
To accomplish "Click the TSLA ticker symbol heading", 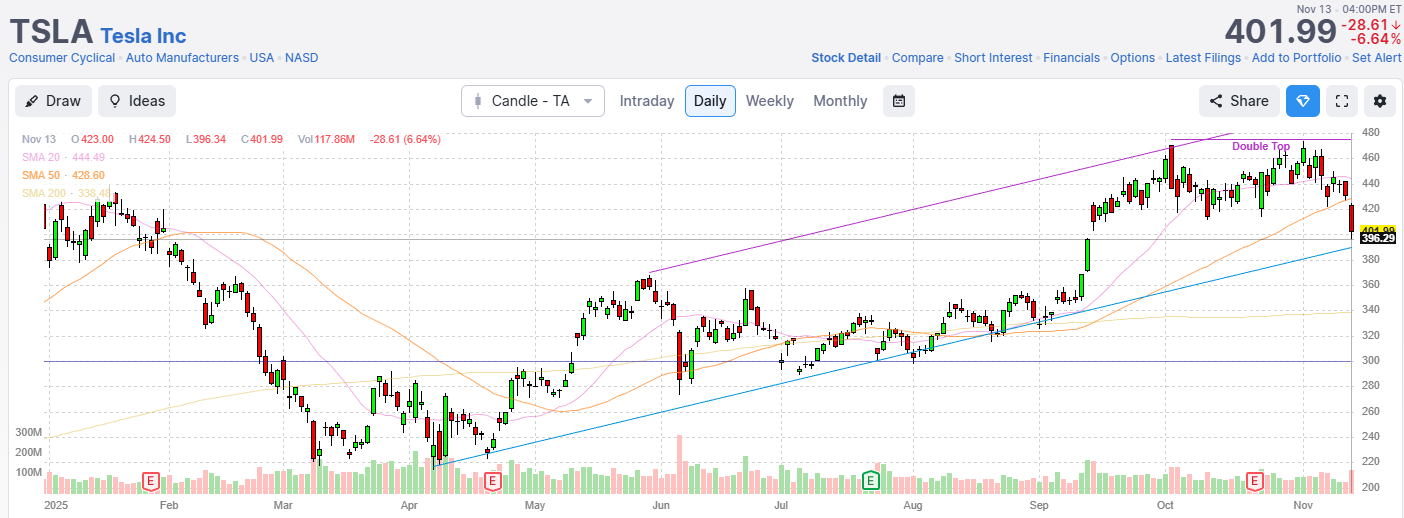I will tap(51, 32).
